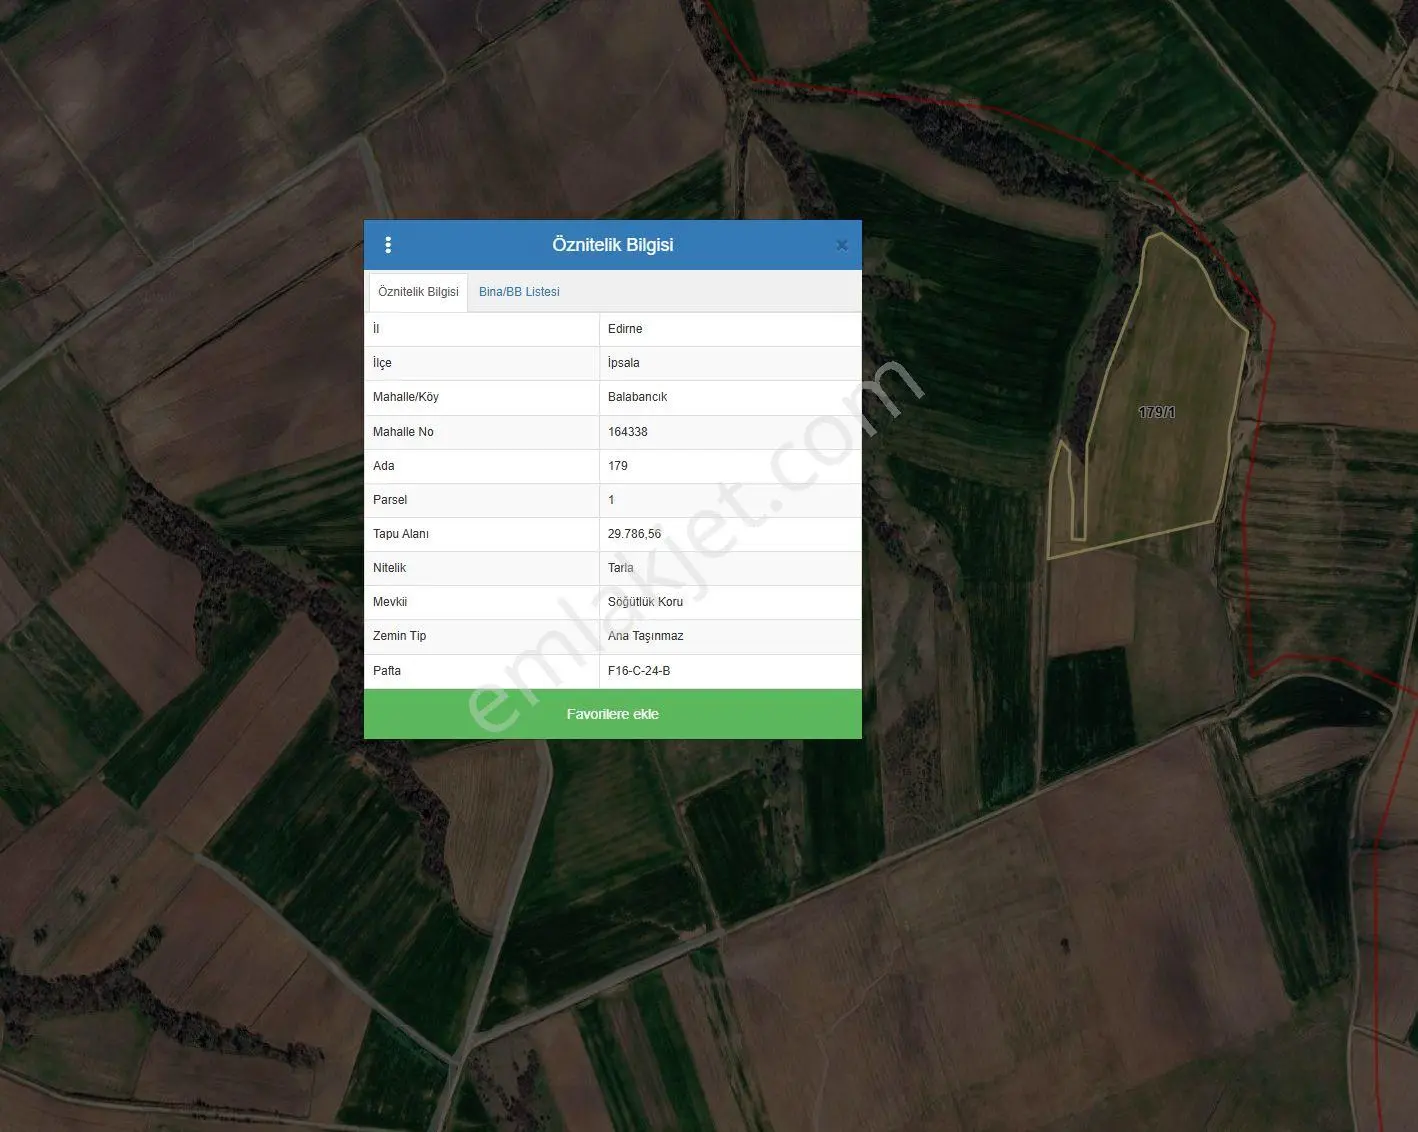Image resolution: width=1418 pixels, height=1132 pixels.
Task: Click the Balabancık village value
Action: [x=637, y=397]
